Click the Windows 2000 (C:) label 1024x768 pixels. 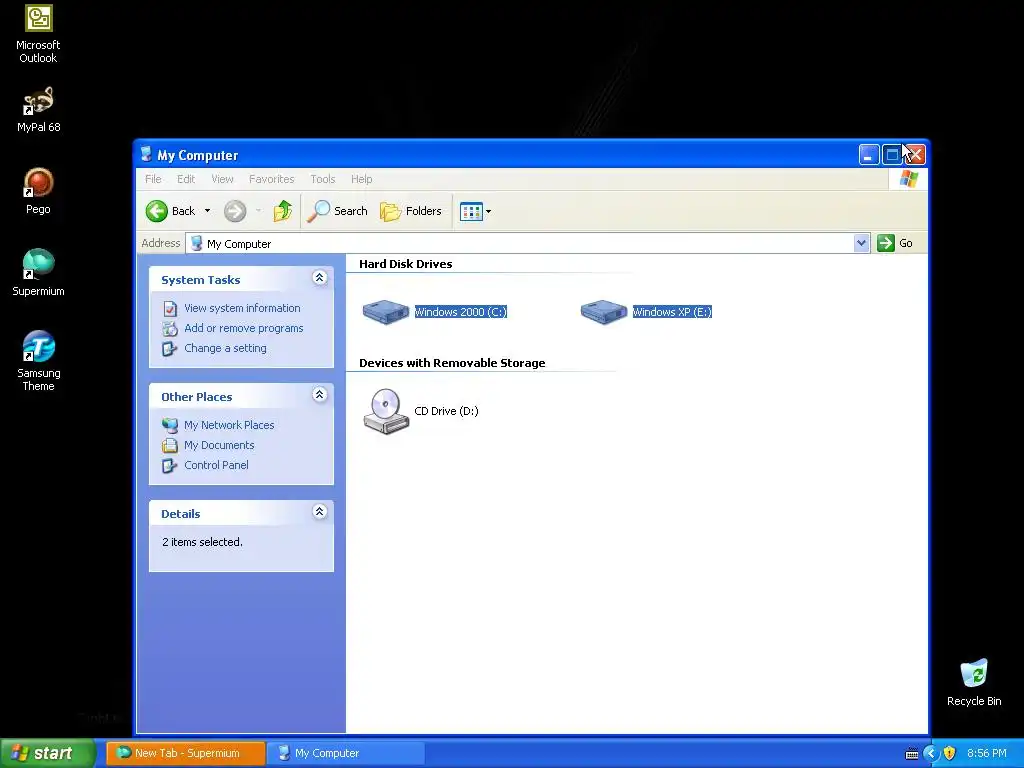coord(460,312)
